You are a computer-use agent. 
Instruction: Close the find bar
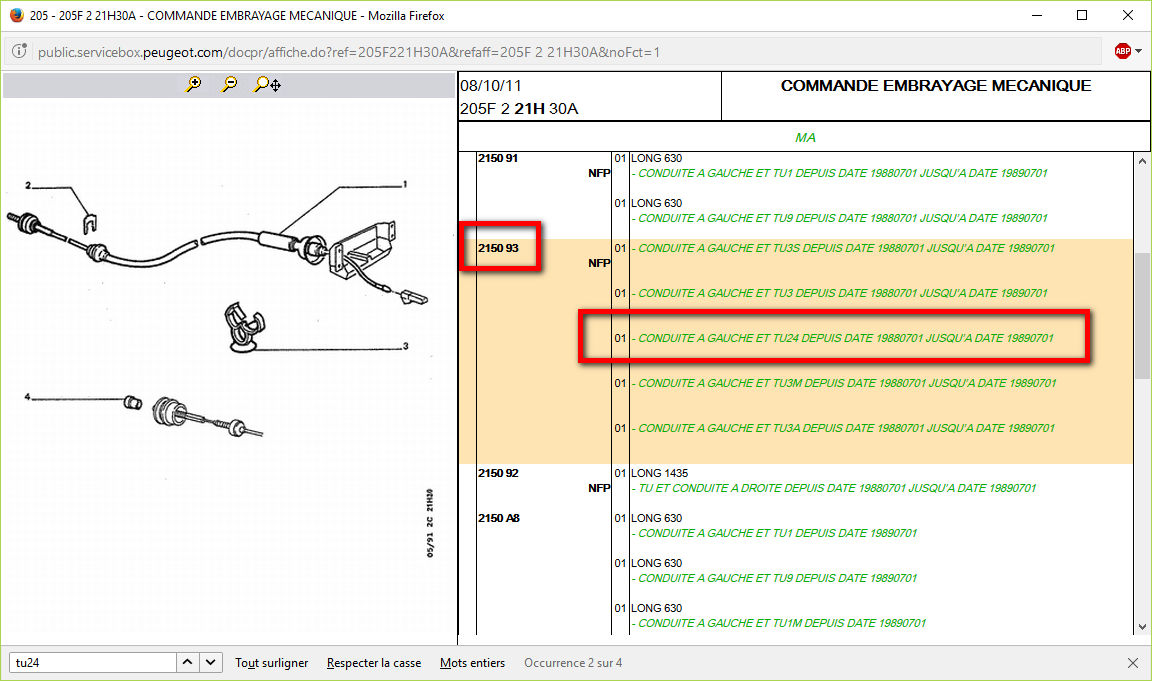(1132, 663)
